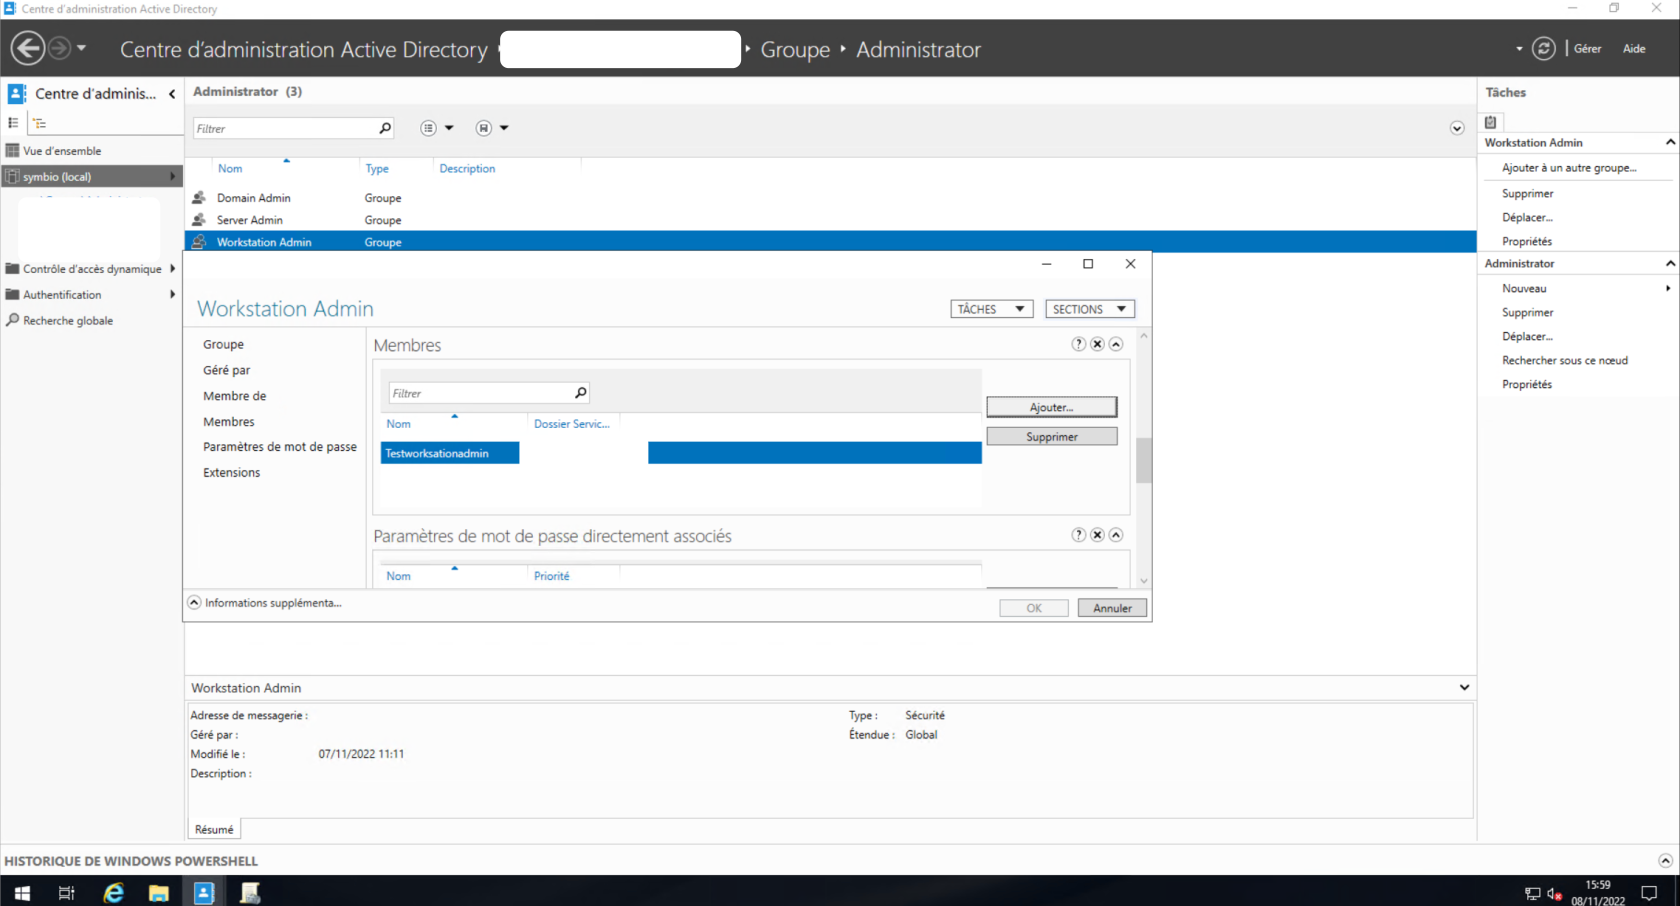Screen dimensions: 1680x906
Task: Click the Ajouter... button
Action: pos(1052,407)
